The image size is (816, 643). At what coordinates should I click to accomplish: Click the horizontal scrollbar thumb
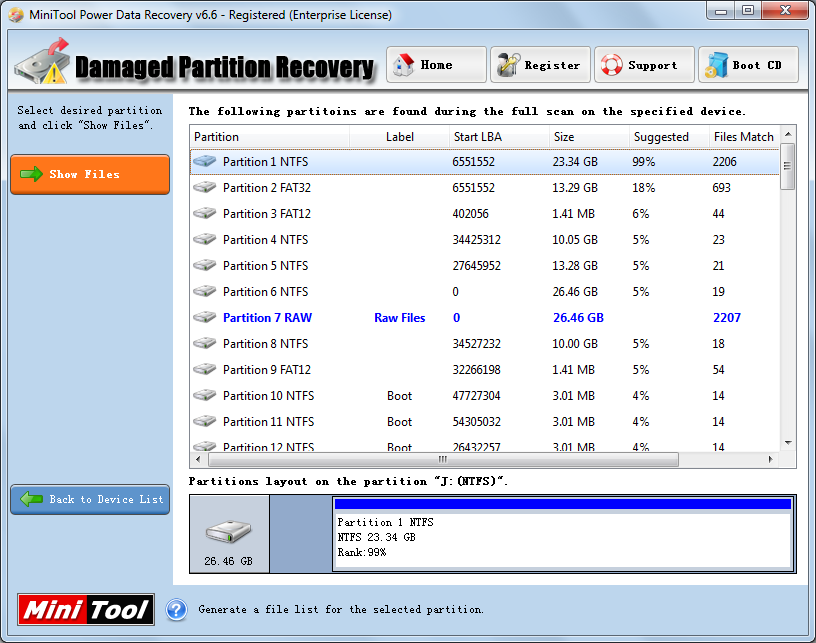[443, 459]
